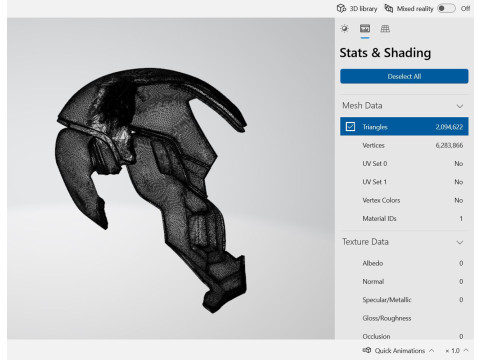Toggle the Mixed reality switch
Screen dimensions: 480x360
[447, 8]
